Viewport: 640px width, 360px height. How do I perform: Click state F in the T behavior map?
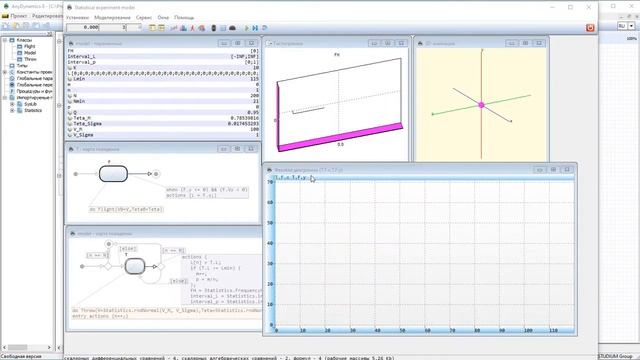(113, 174)
